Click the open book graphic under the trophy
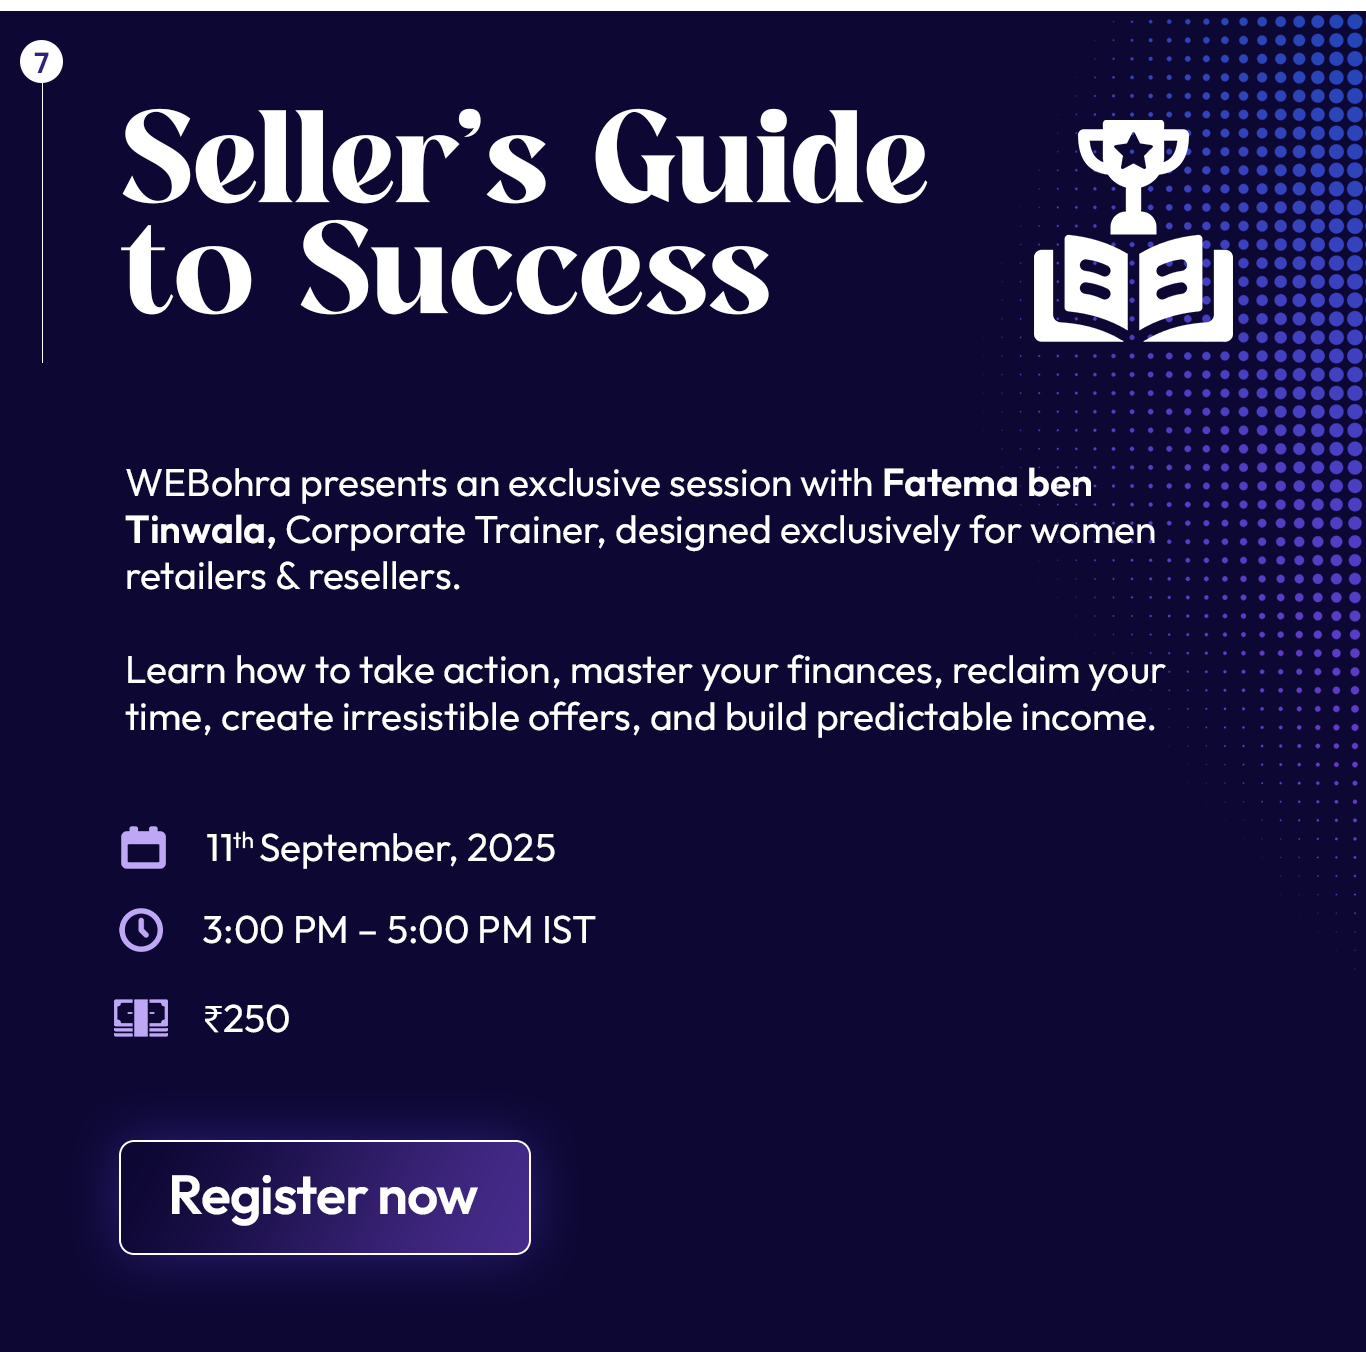The height and width of the screenshot is (1352, 1366). coord(1133,290)
